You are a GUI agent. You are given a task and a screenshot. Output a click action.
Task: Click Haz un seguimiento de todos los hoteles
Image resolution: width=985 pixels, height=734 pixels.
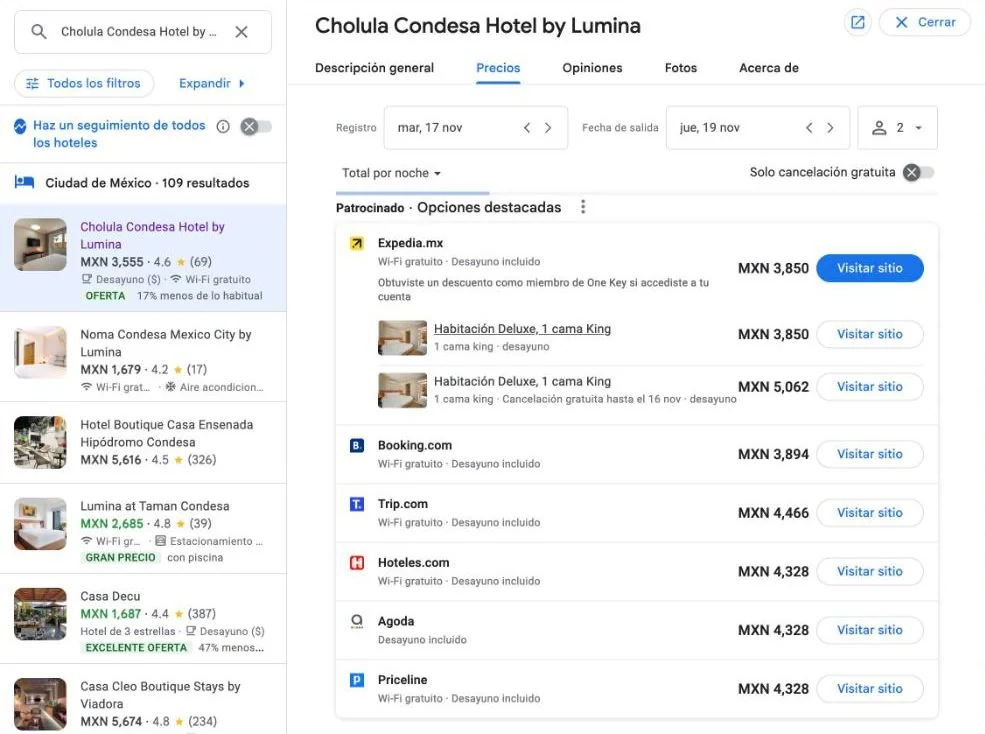(119, 134)
